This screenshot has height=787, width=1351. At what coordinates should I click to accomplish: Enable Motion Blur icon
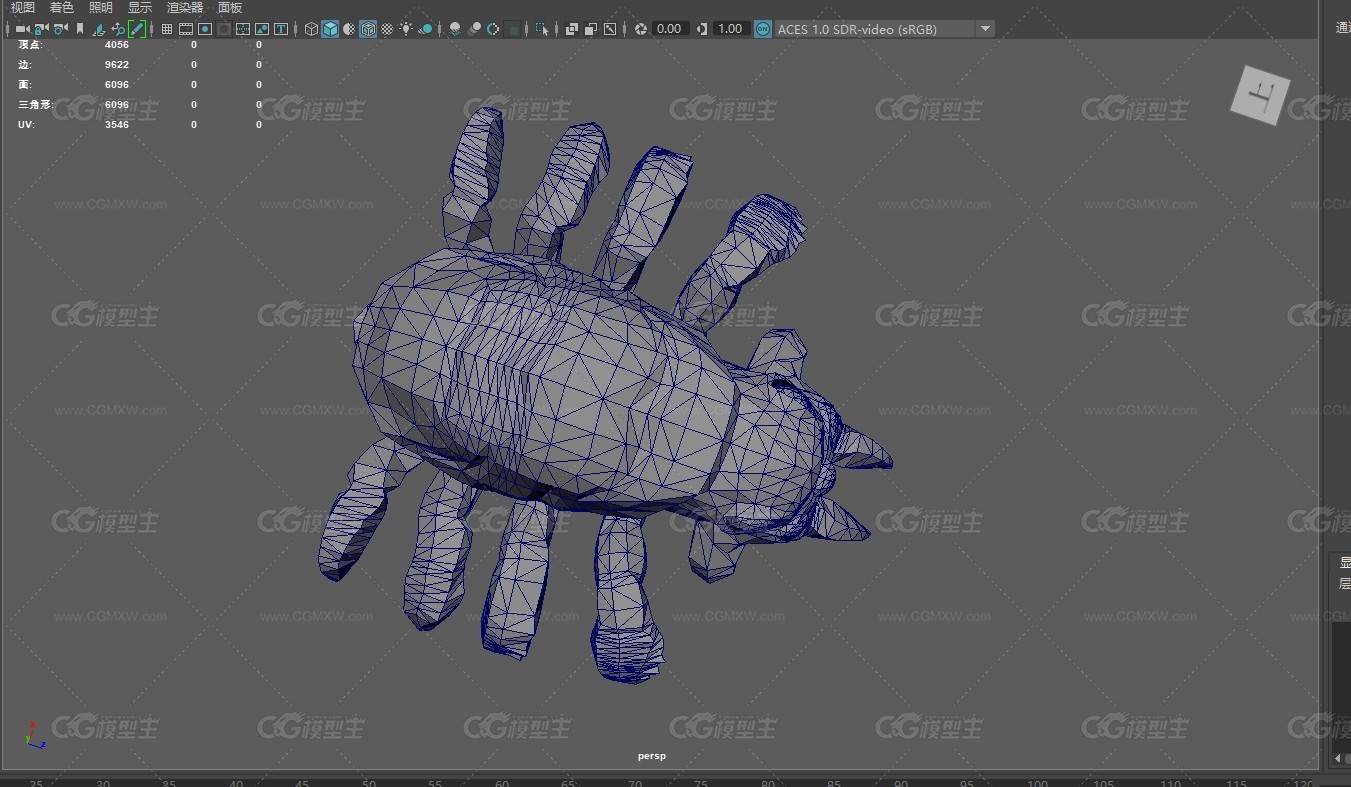(x=474, y=29)
